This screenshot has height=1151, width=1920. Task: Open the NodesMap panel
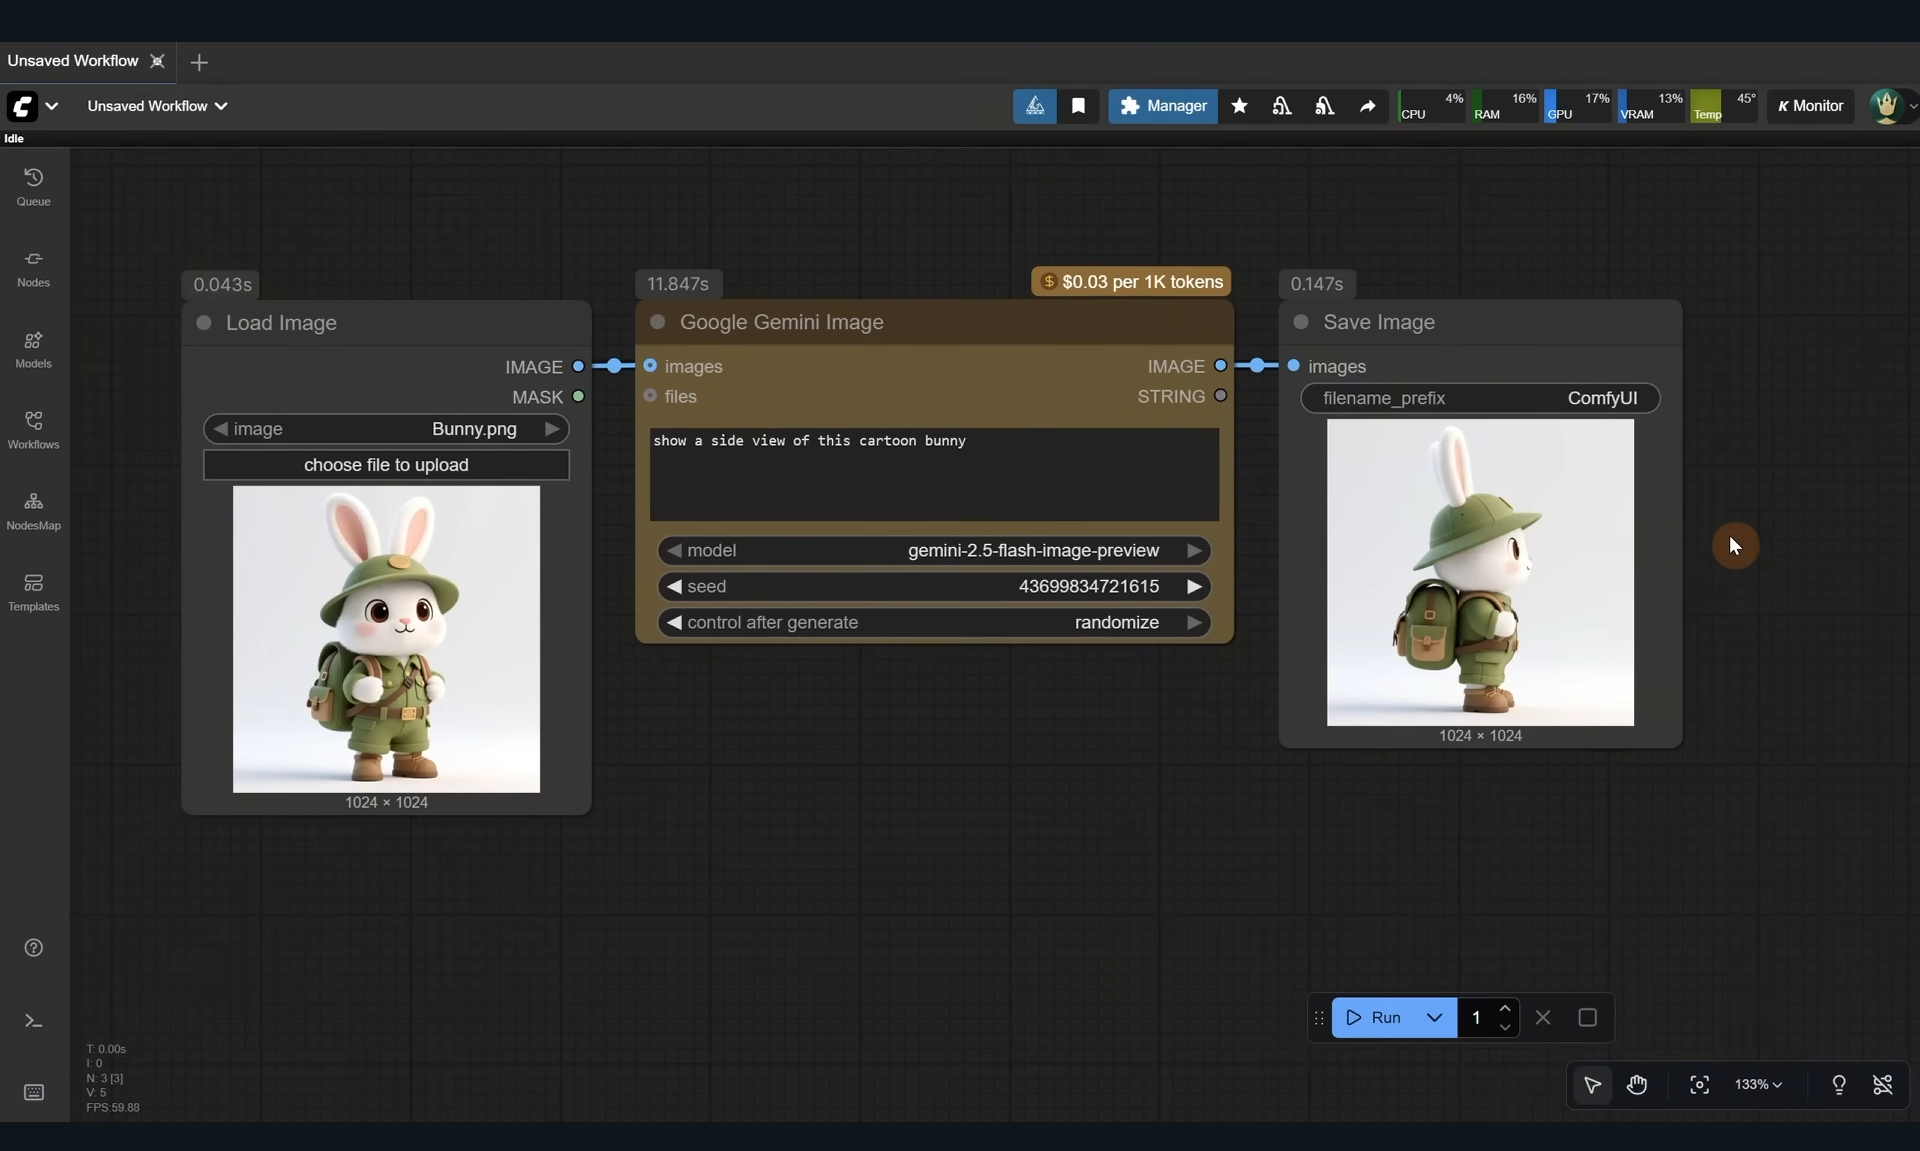pos(33,510)
